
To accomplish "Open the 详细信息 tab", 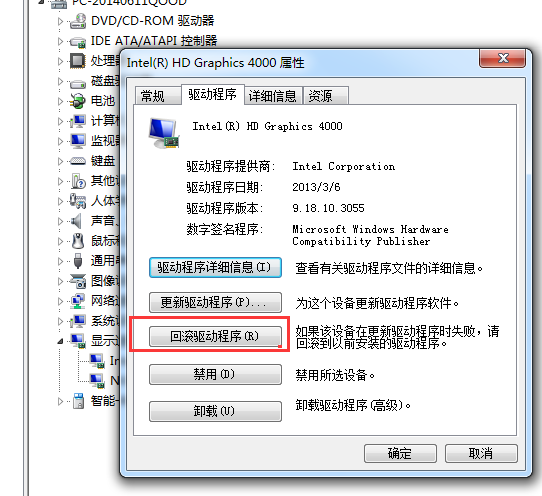I will 273,96.
